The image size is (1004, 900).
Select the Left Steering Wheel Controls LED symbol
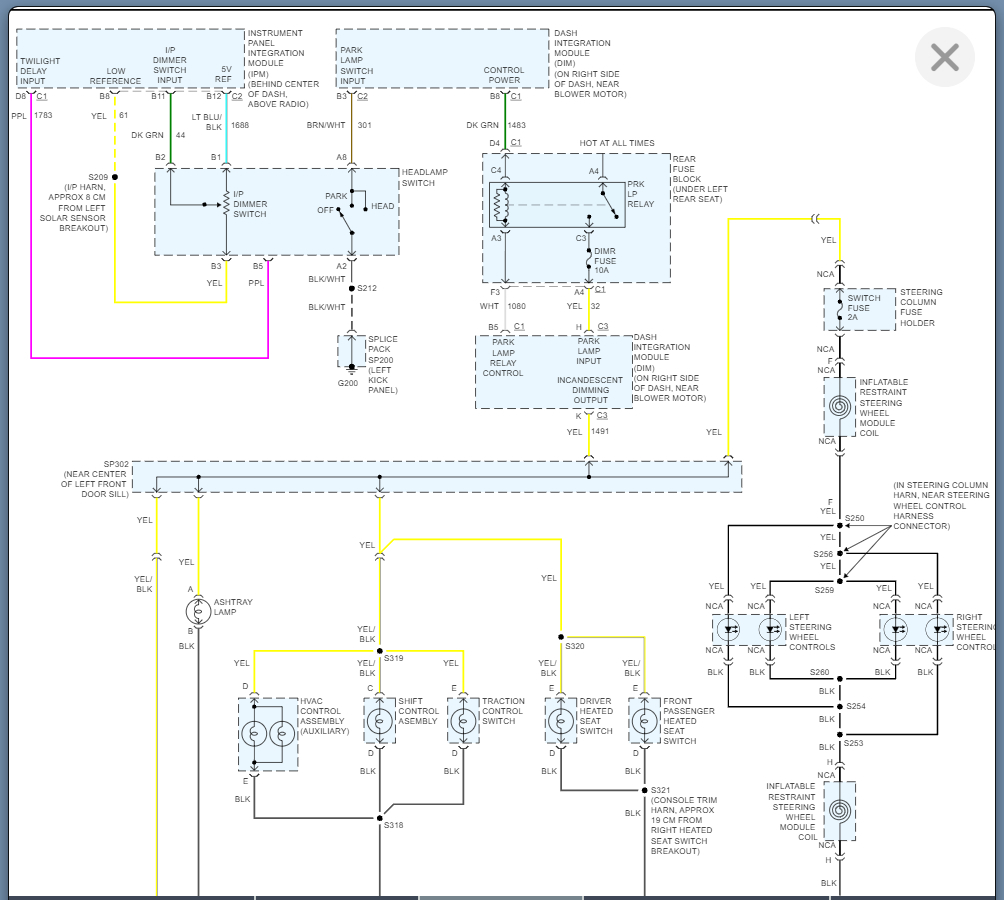pyautogui.click(x=748, y=629)
